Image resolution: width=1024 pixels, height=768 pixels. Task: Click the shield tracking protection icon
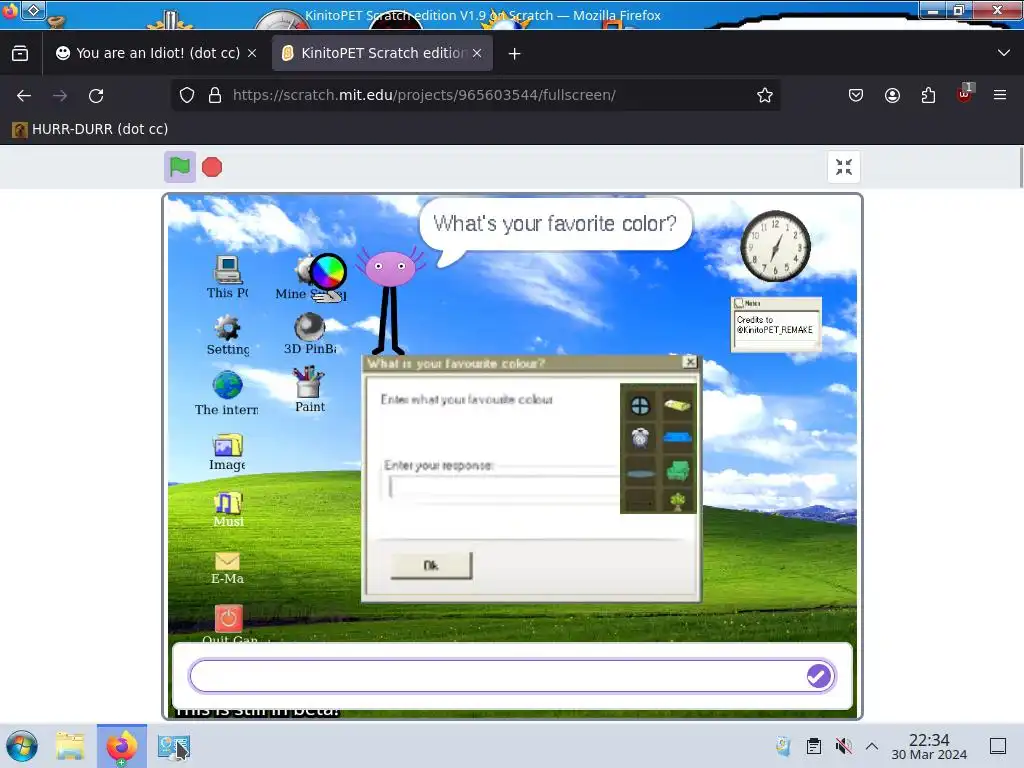pos(187,95)
